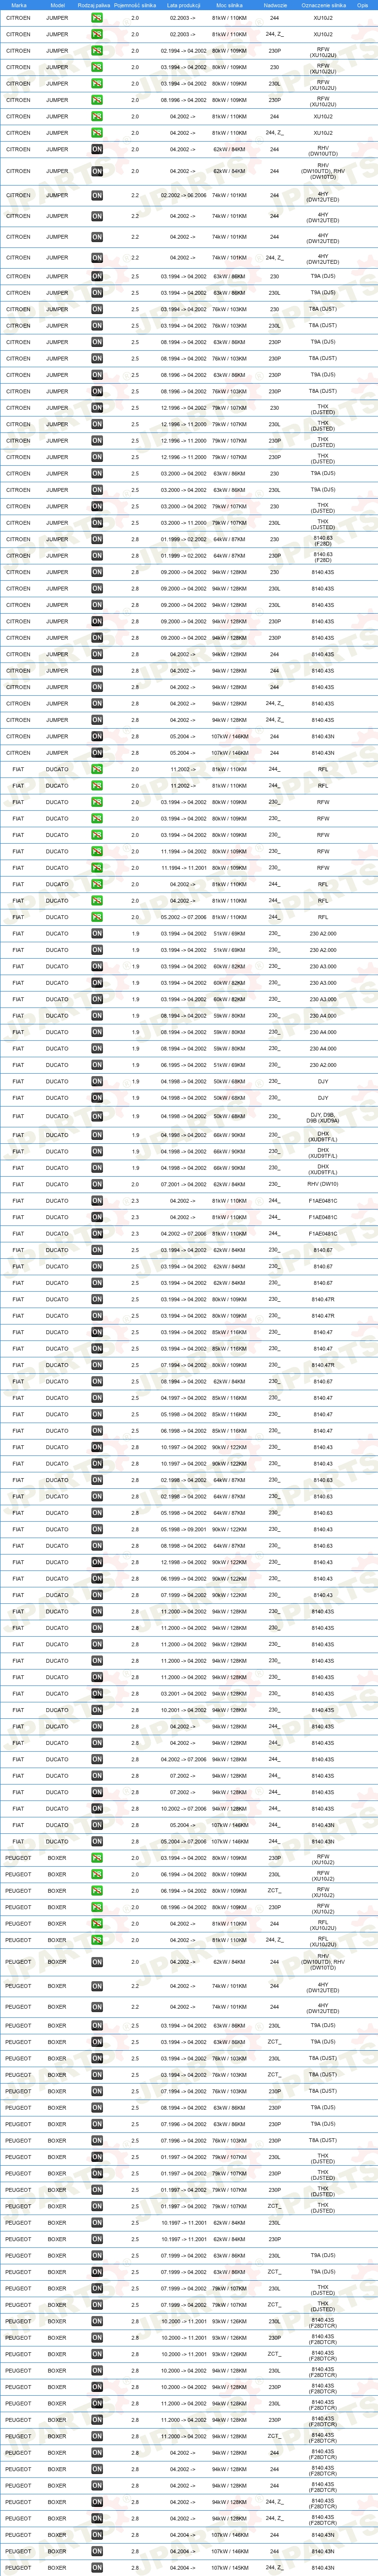The width and height of the screenshot is (378, 2576).
Task: Click ON icon in Fiat DJY, D9B engine row
Action: [x=97, y=1116]
